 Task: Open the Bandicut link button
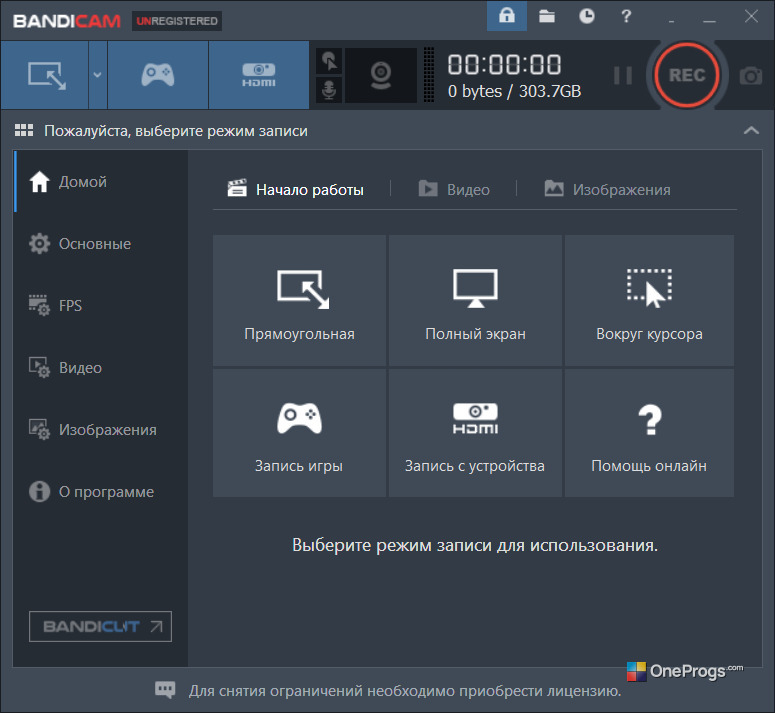pyautogui.click(x=100, y=626)
